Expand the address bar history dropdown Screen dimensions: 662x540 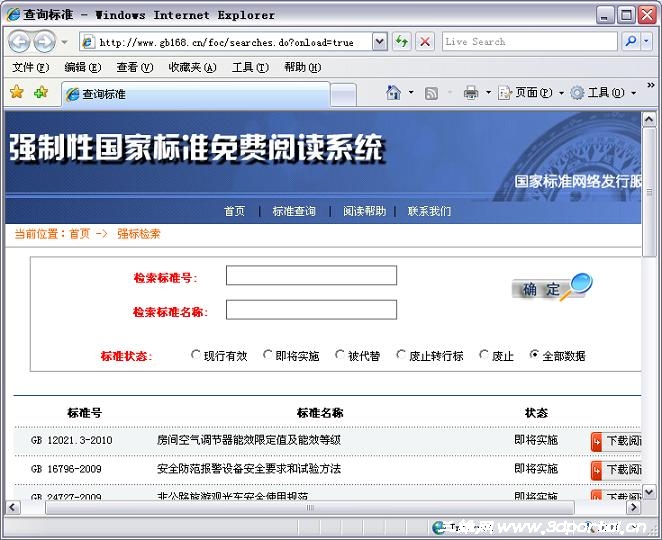coord(380,42)
